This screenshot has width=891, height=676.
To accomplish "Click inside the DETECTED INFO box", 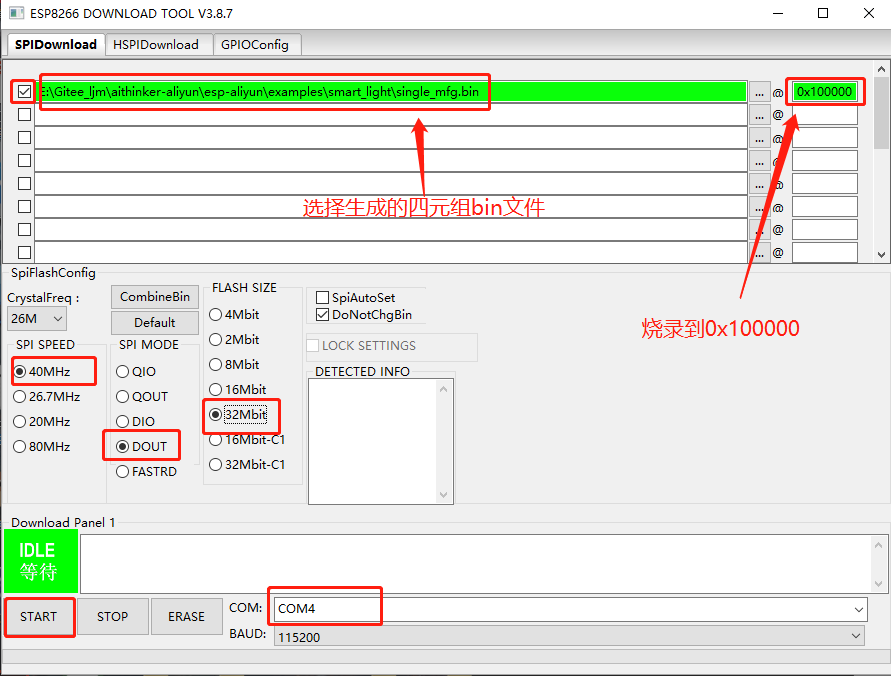I will [381, 441].
